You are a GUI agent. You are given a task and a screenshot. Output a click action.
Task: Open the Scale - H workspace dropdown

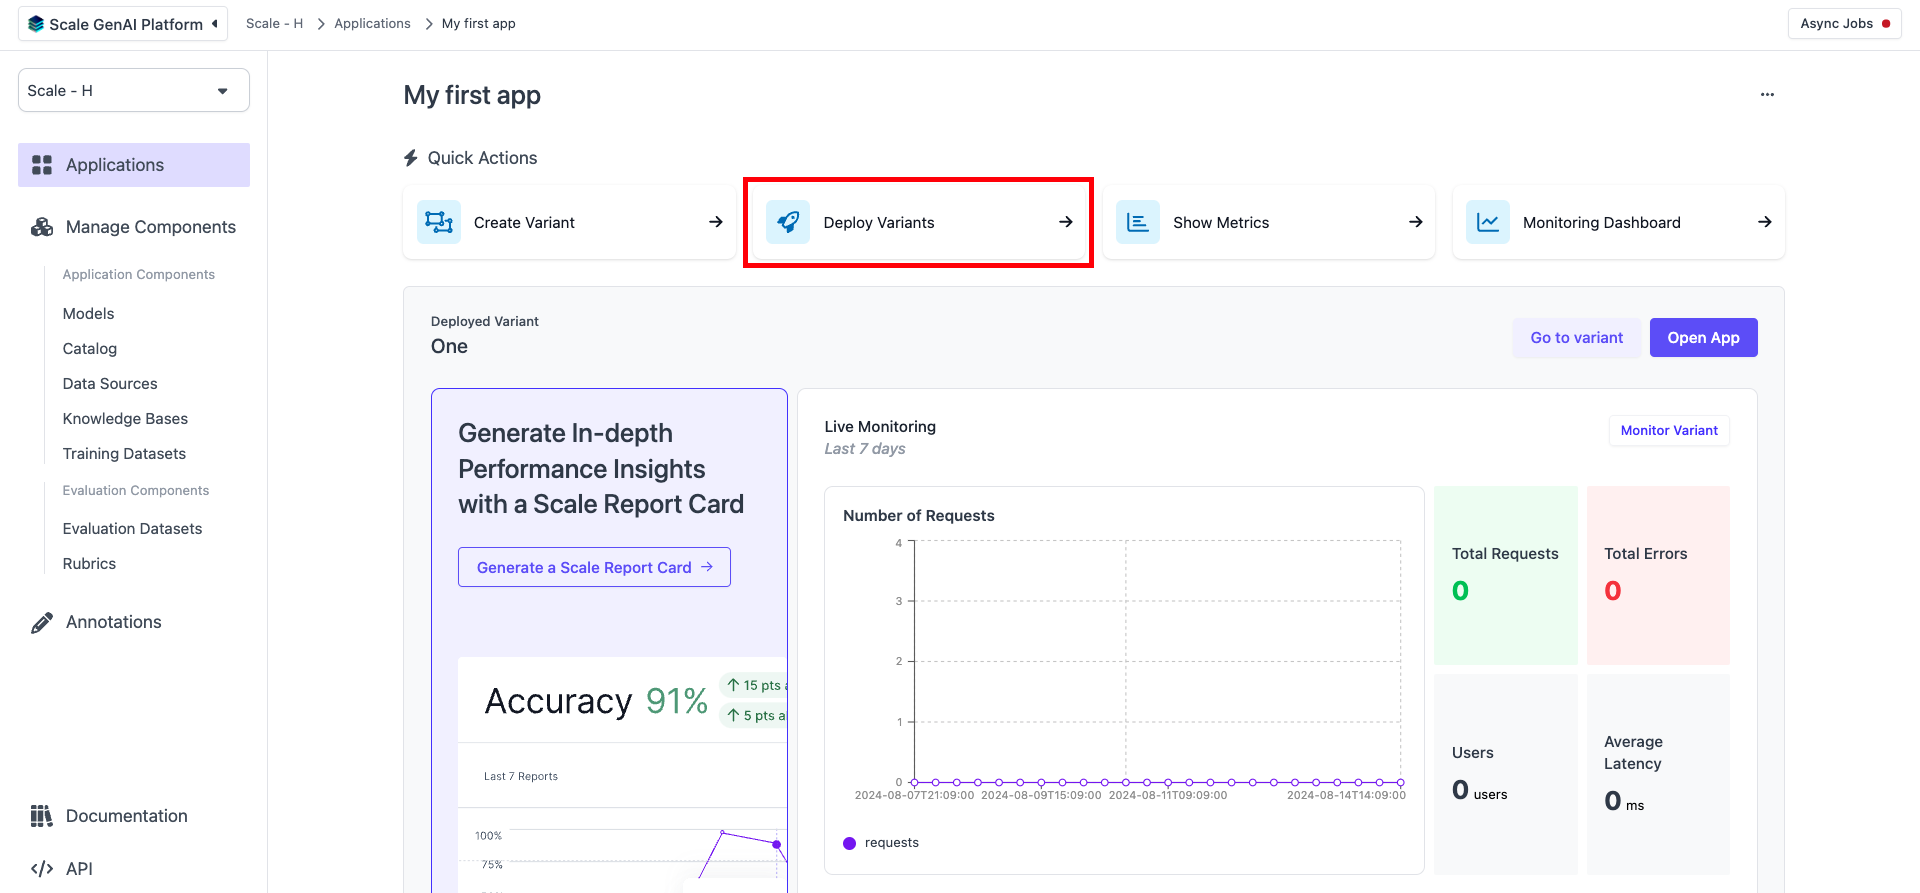pyautogui.click(x=134, y=90)
